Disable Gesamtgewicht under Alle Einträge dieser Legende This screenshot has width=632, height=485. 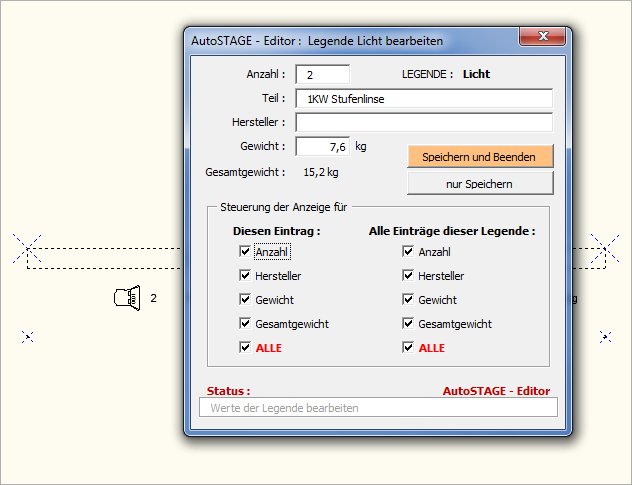(x=408, y=323)
